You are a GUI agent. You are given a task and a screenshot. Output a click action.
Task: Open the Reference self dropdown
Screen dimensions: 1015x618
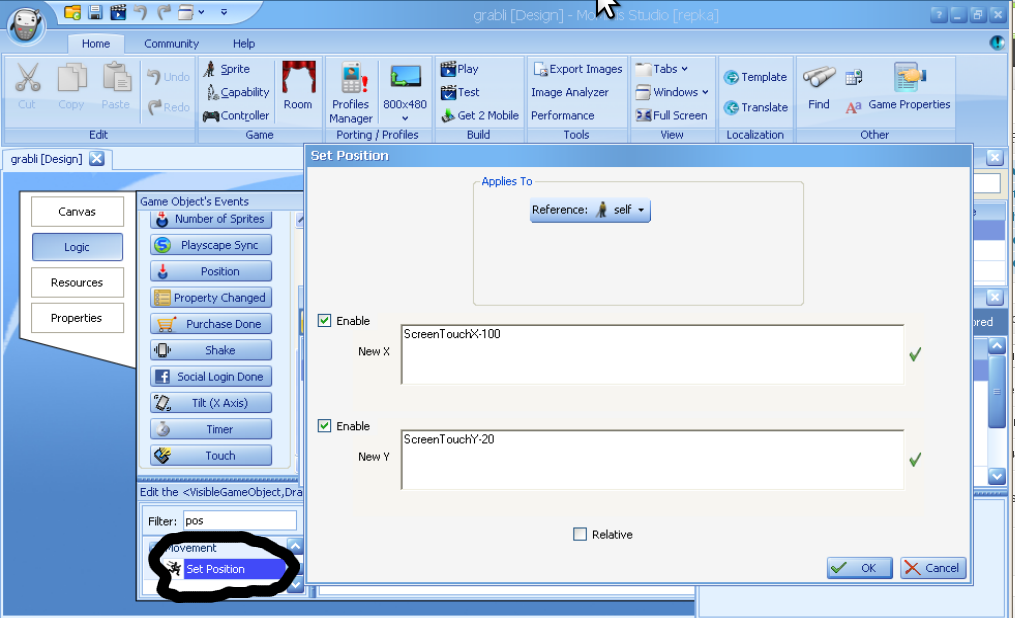pos(590,210)
